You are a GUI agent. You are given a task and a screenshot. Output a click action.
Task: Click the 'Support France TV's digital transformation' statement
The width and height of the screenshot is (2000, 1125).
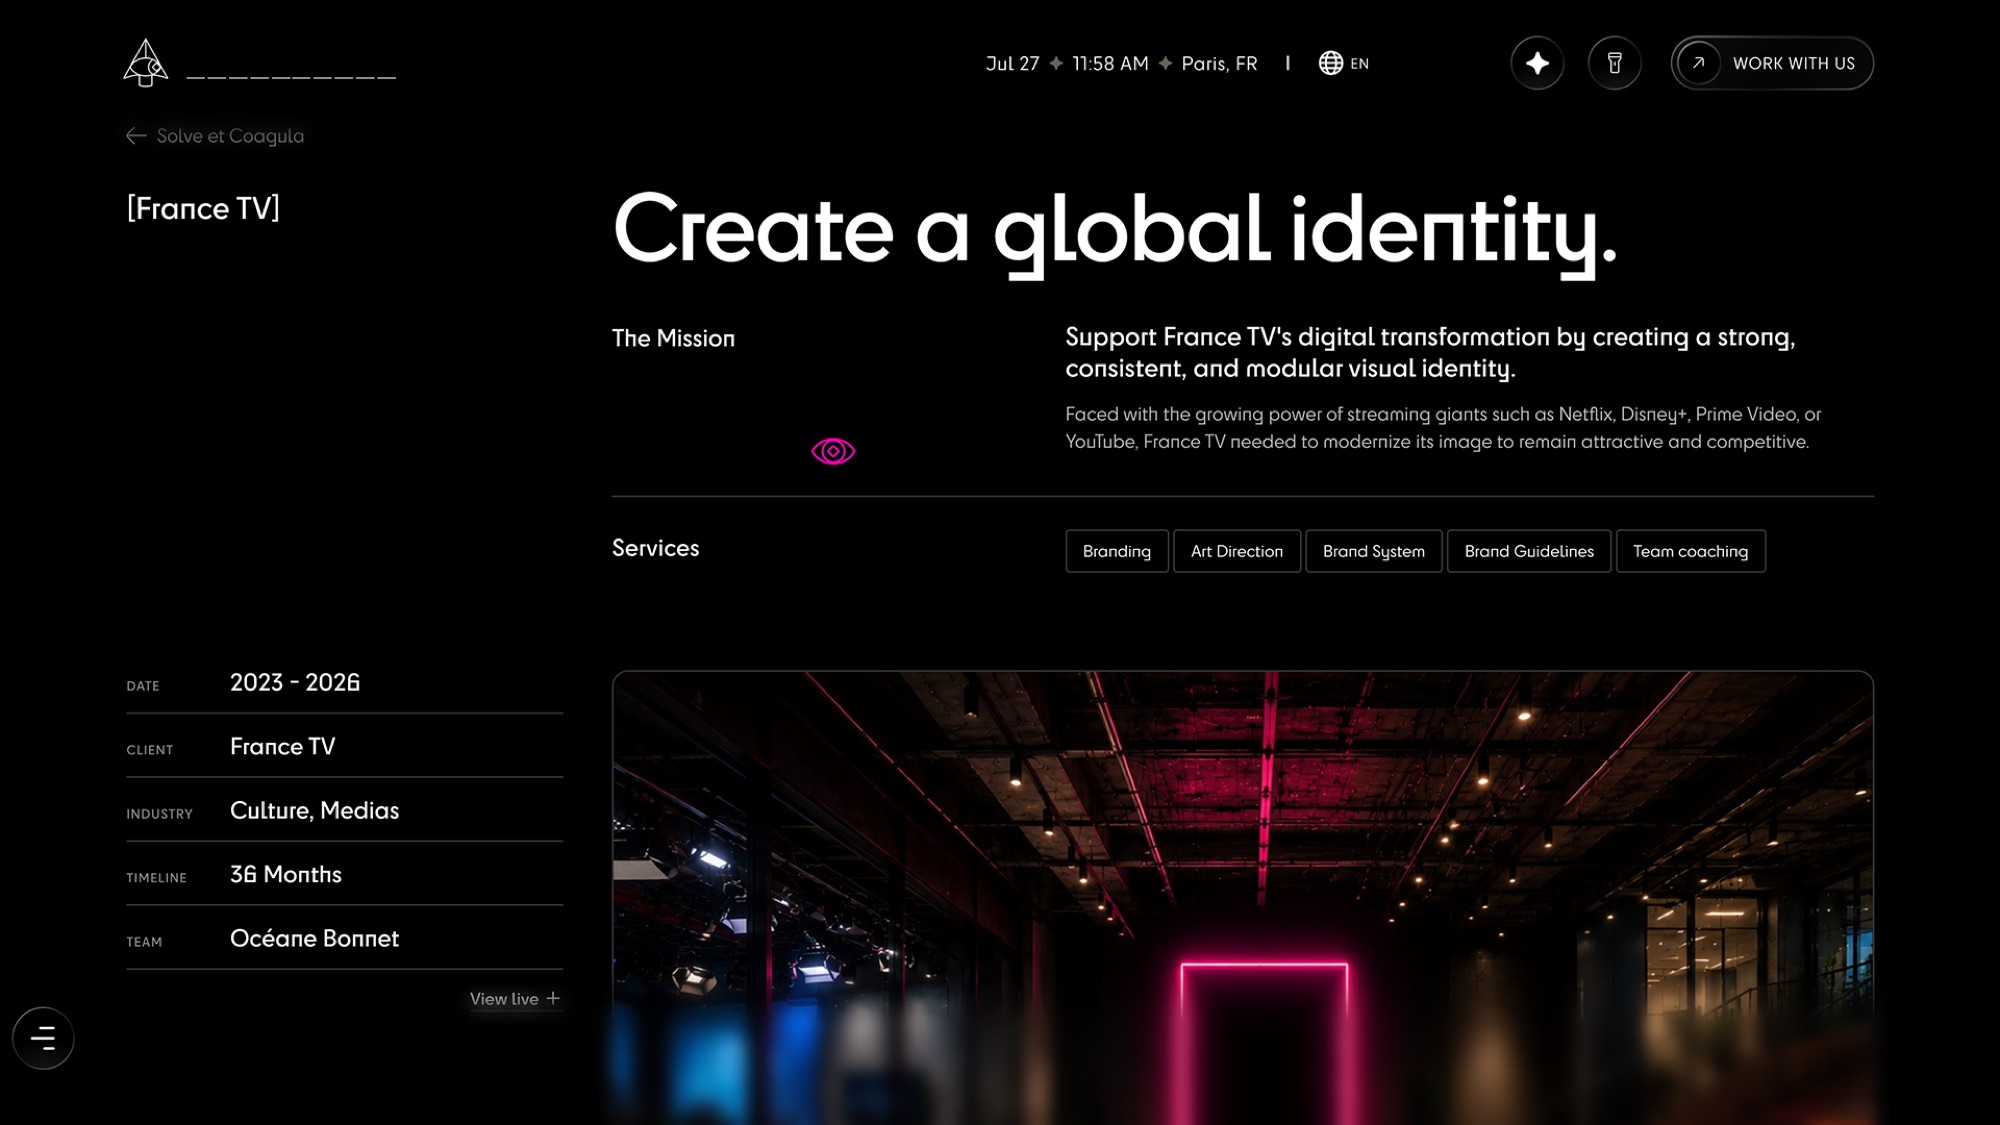pyautogui.click(x=1430, y=352)
